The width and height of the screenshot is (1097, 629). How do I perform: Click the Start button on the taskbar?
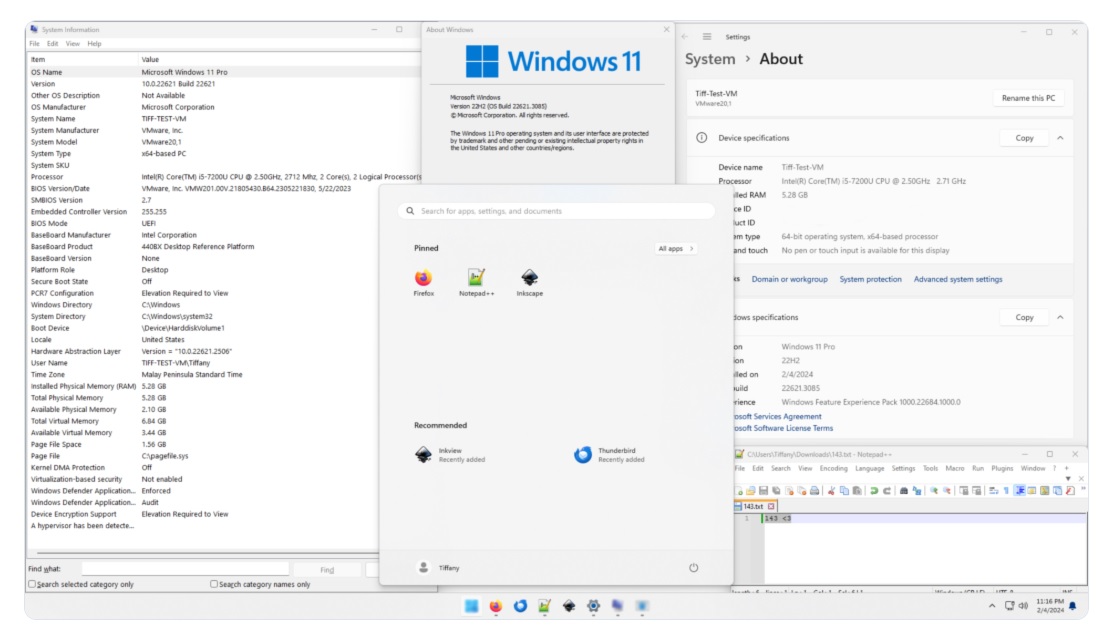(472, 606)
